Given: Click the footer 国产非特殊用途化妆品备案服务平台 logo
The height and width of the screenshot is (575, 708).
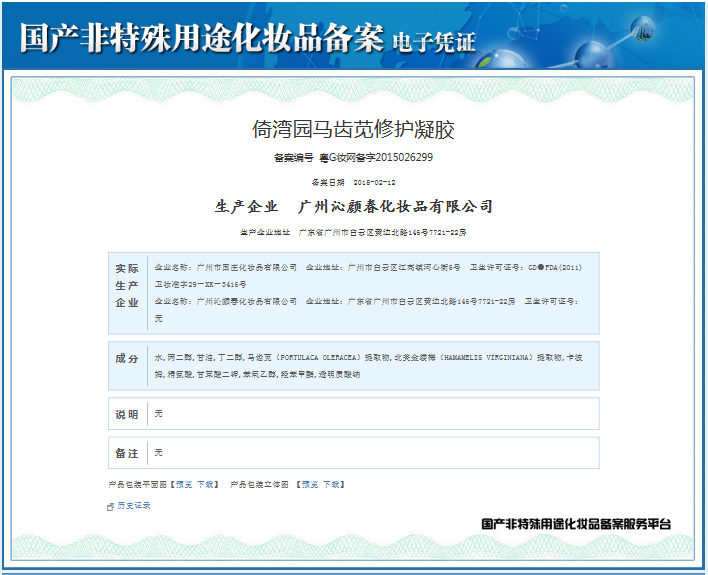Looking at the screenshot, I should (x=576, y=525).
